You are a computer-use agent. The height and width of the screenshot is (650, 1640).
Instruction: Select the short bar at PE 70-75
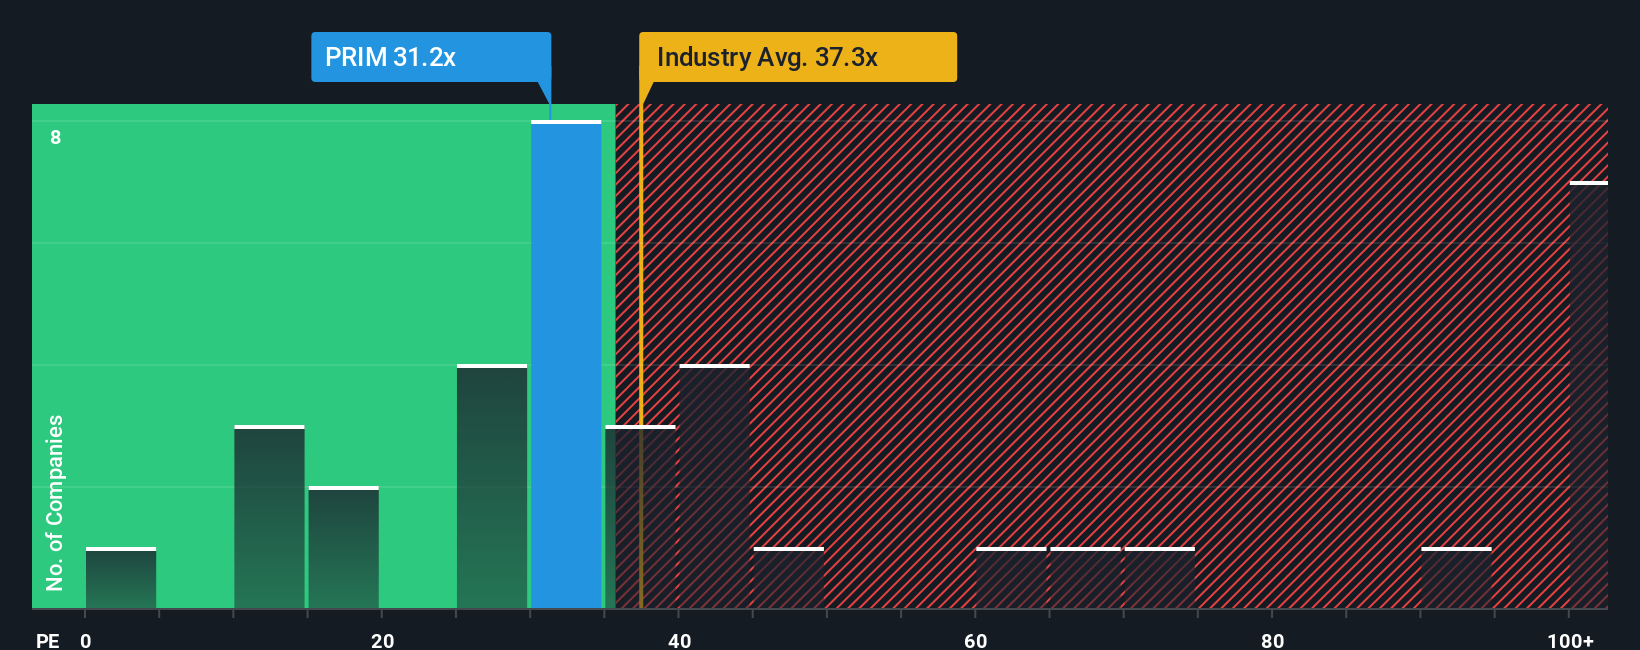[1160, 578]
